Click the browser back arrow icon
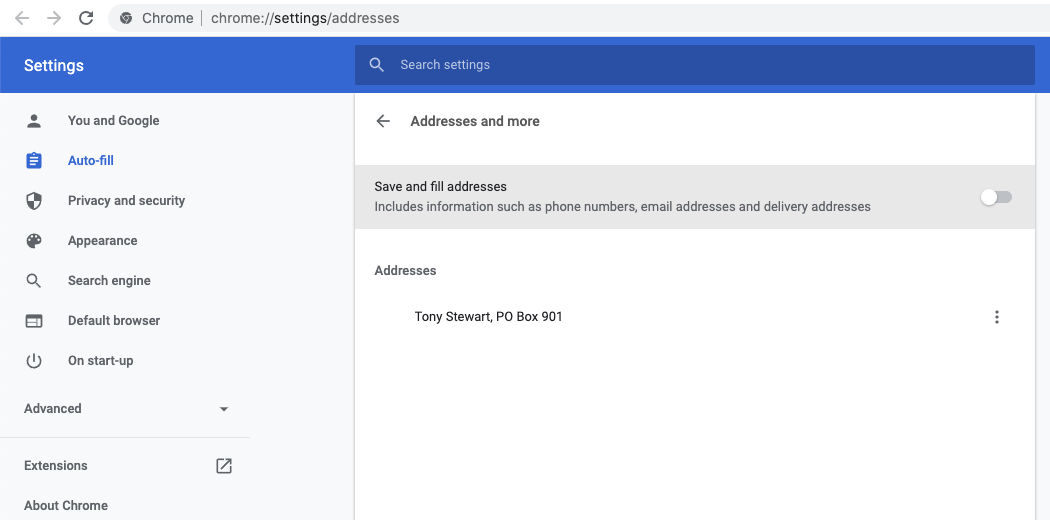The width and height of the screenshot is (1050, 520). [x=22, y=18]
